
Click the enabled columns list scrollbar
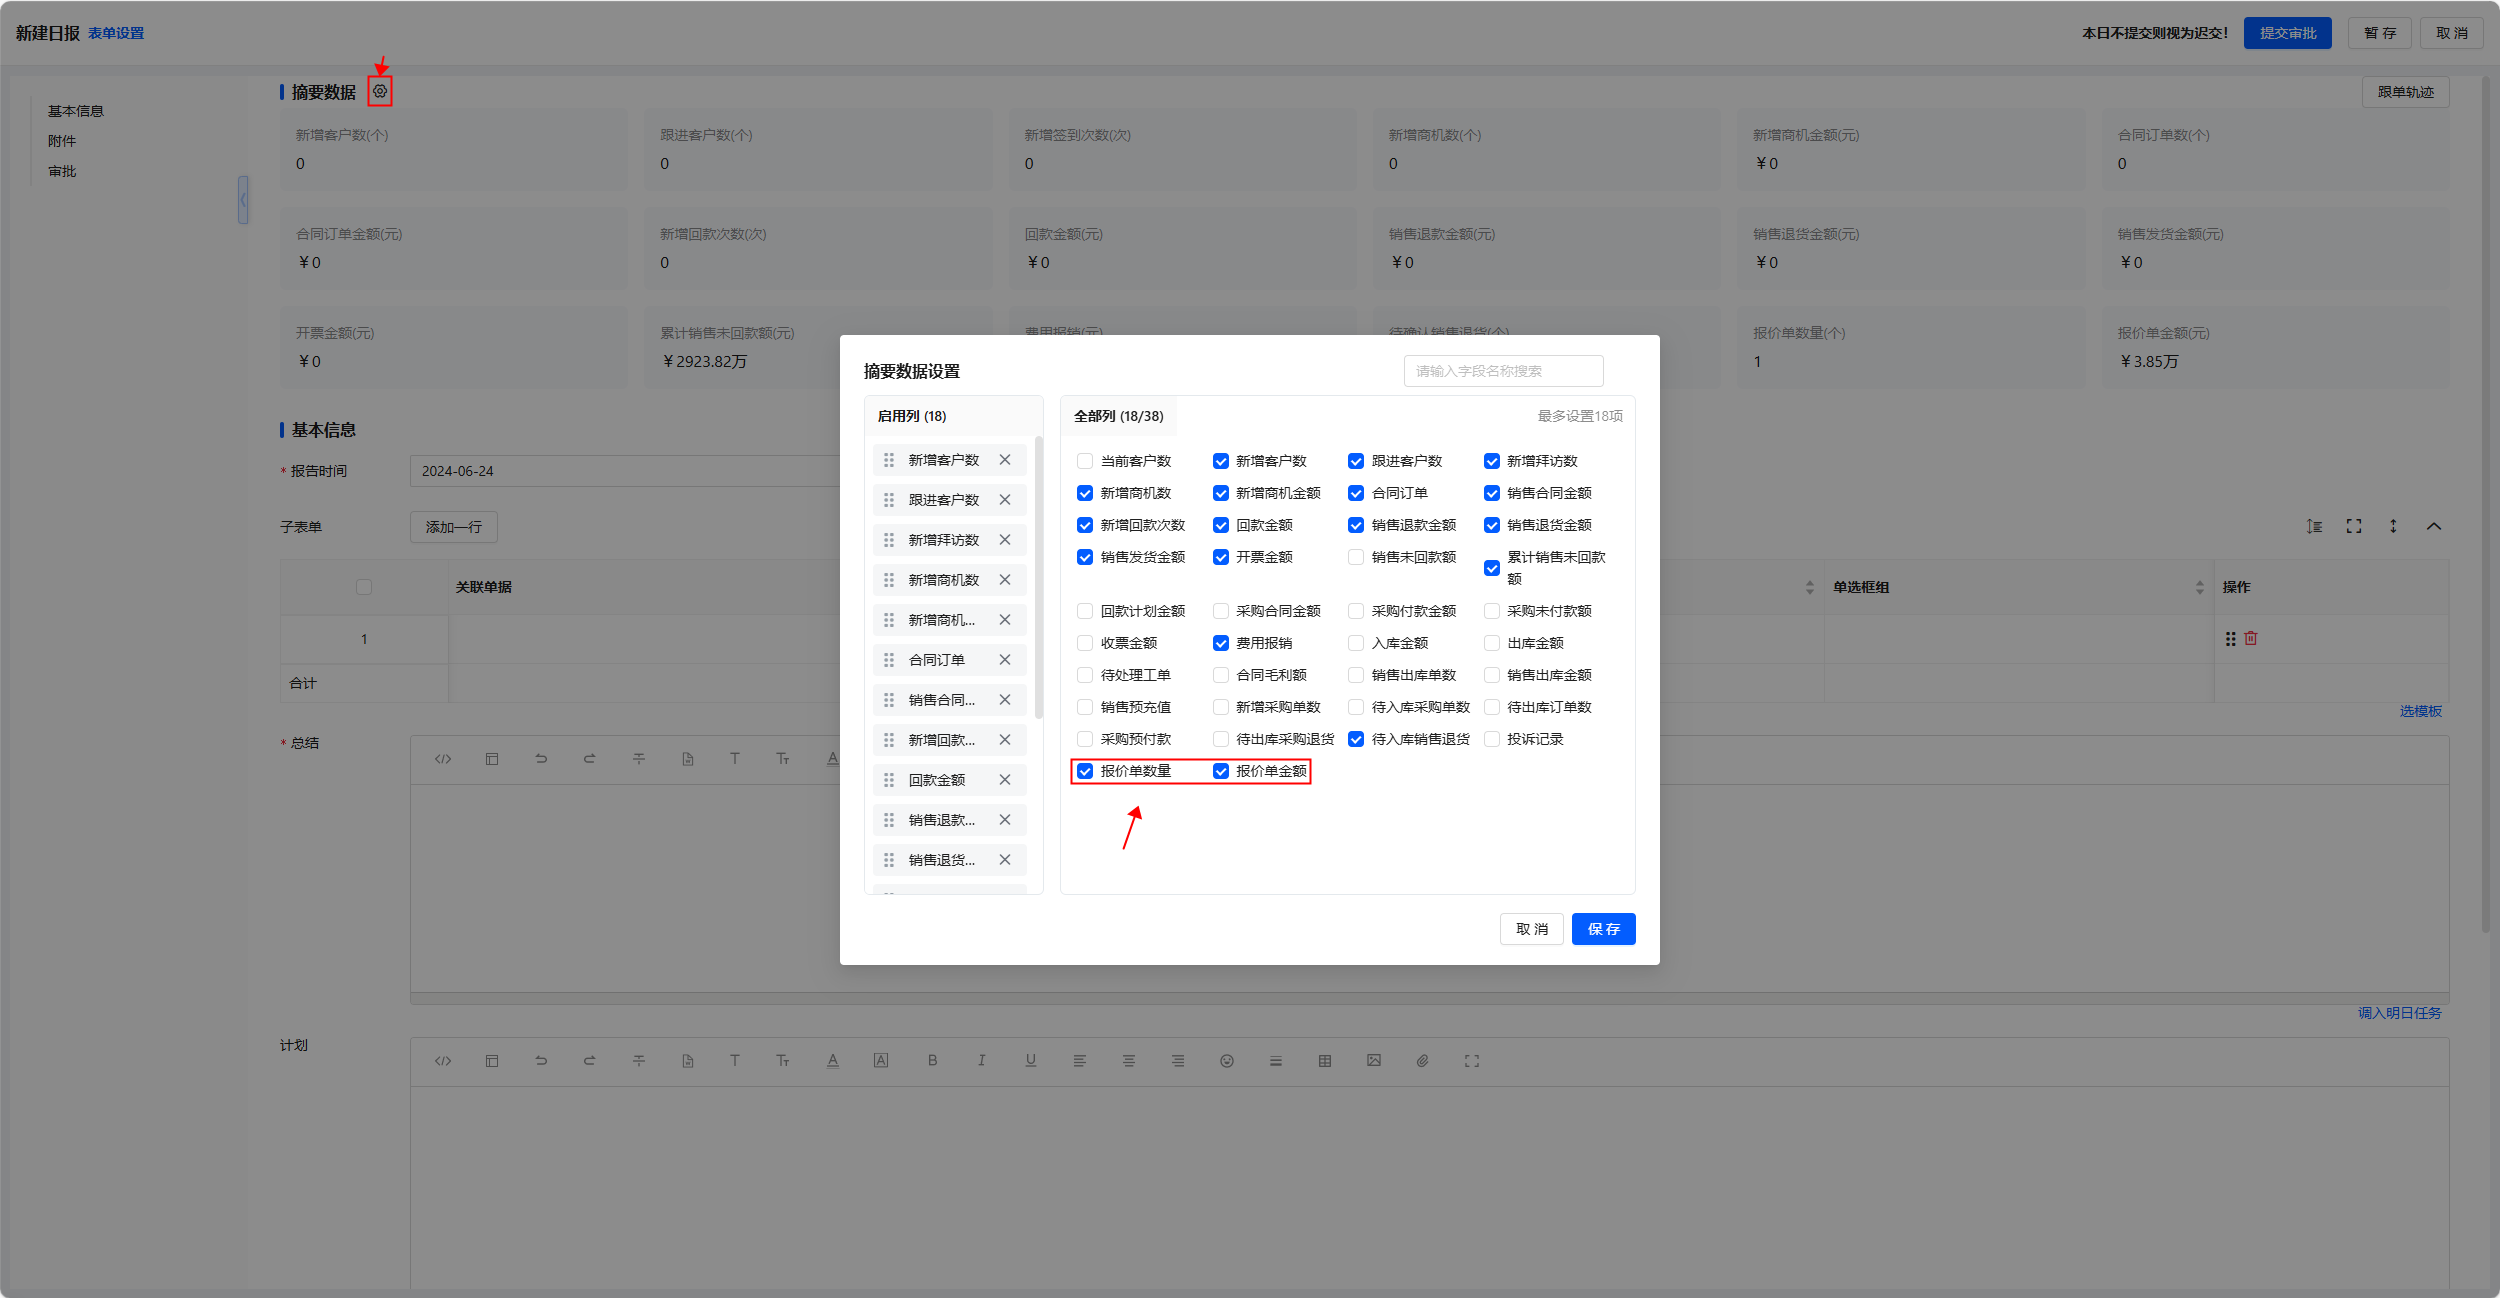pos(1039,577)
